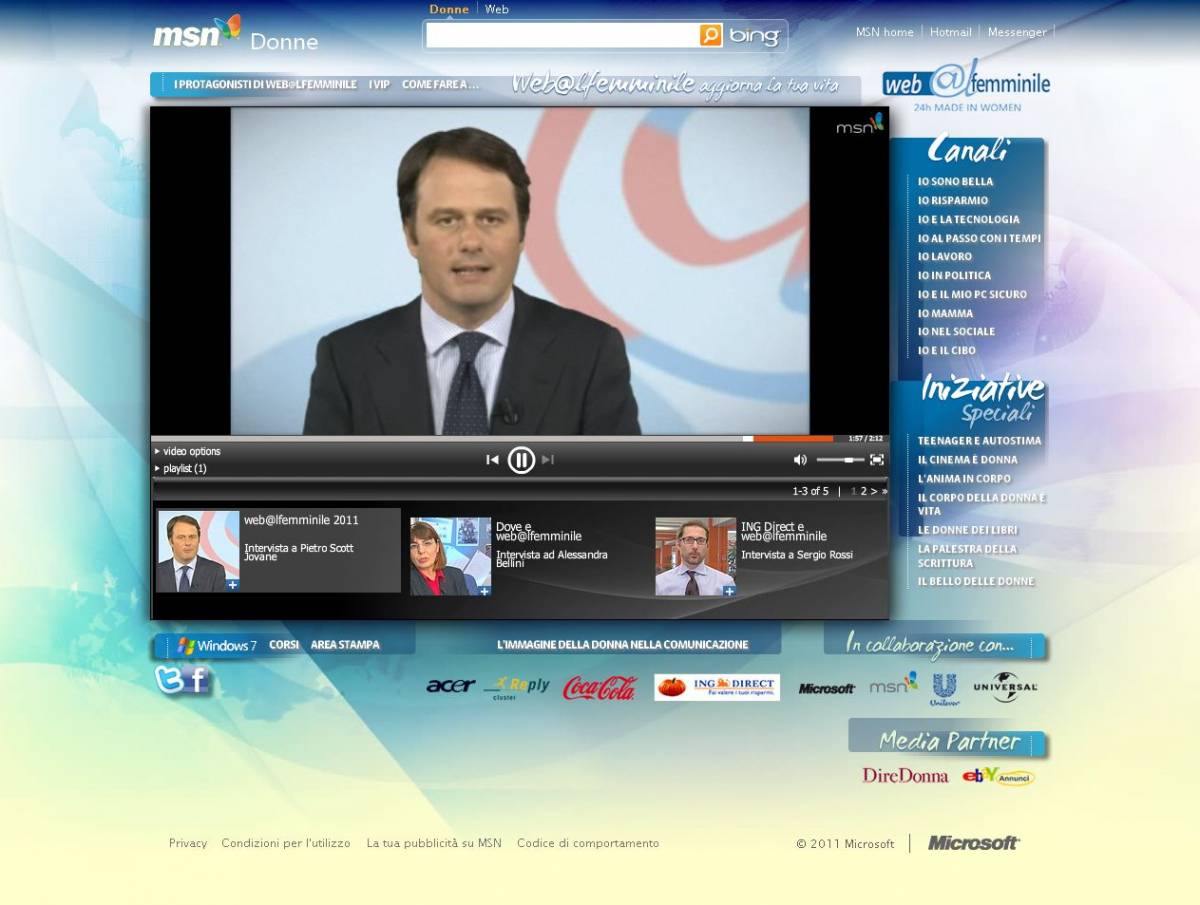Click the small MSN logo in partners row
This screenshot has width=1200, height=905.
893,685
